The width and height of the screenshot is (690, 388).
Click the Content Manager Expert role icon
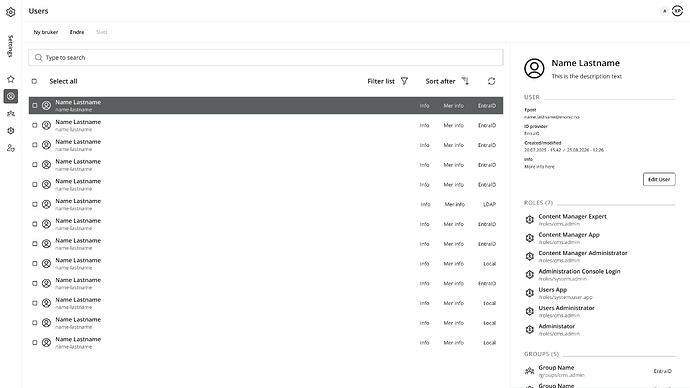(x=530, y=220)
